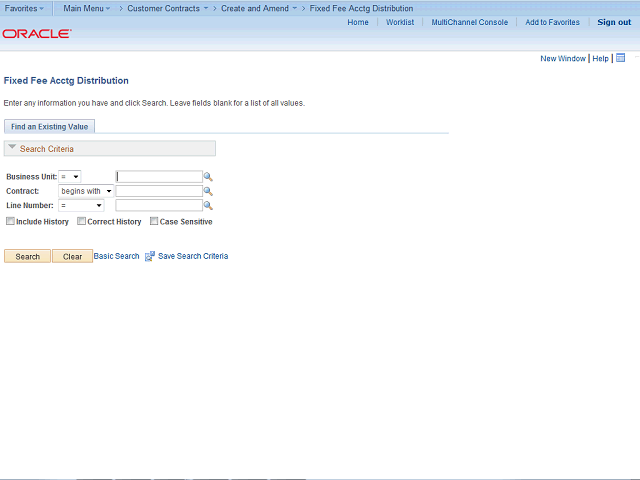Open the Worklist link
640x480 pixels.
(x=400, y=22)
